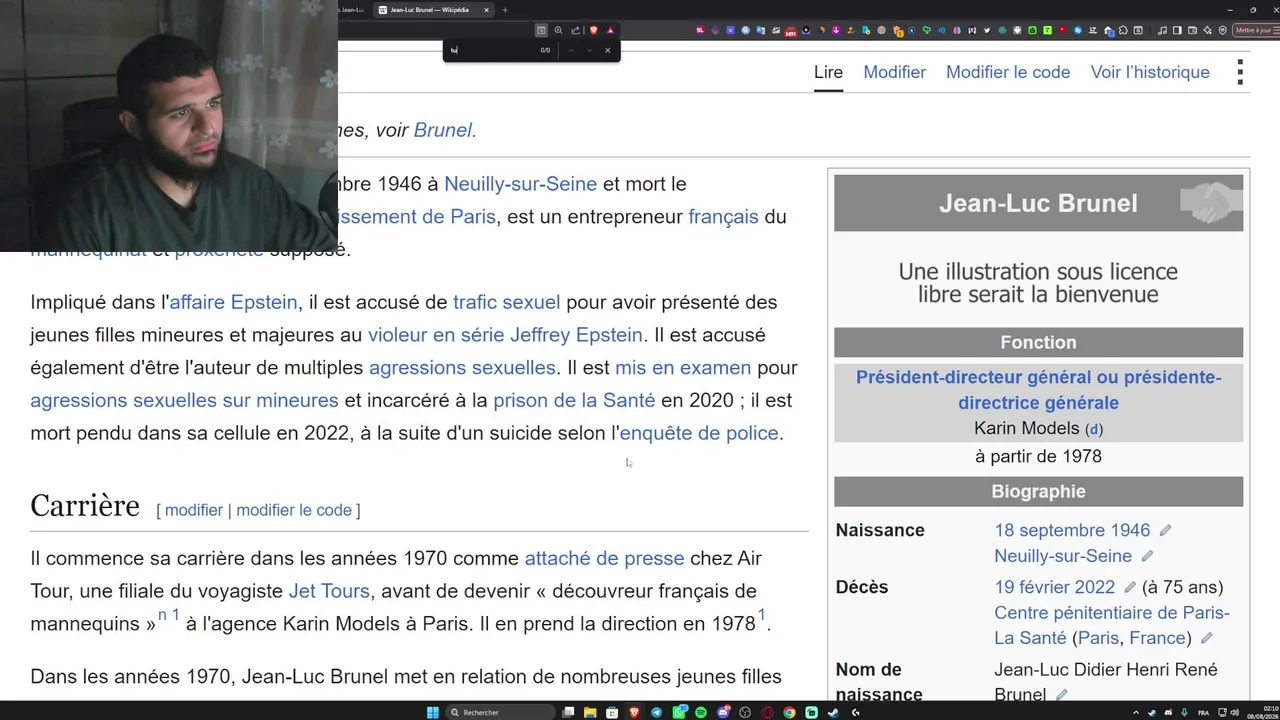Image resolution: width=1280 pixels, height=720 pixels.
Task: Open File Explorer from the taskbar
Action: coord(590,712)
